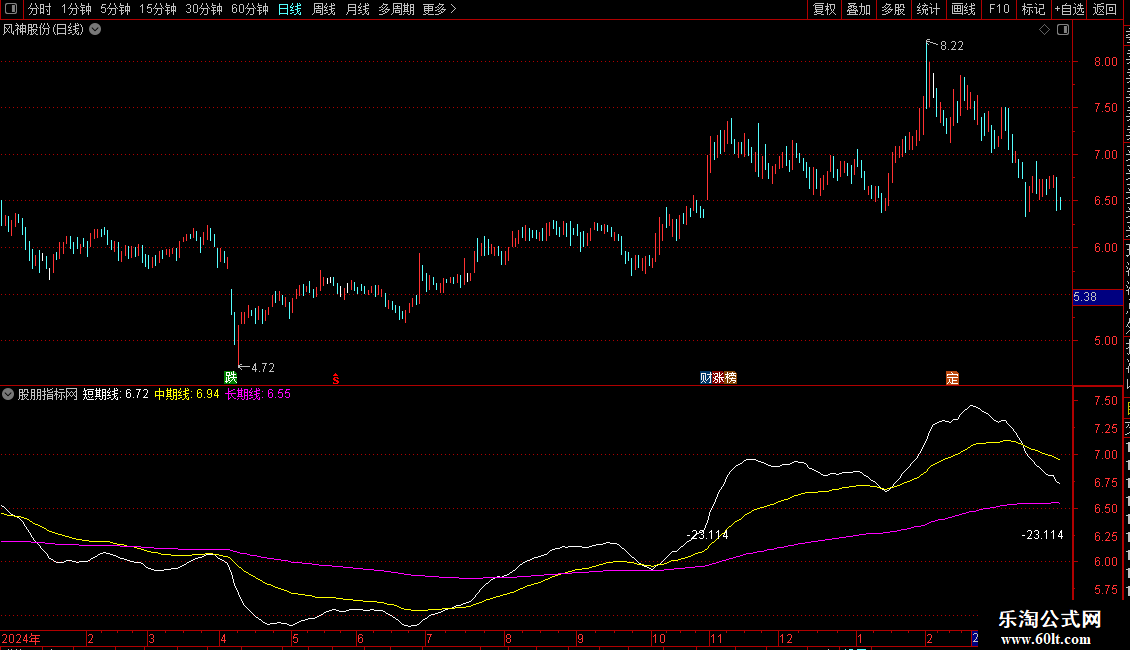
Task: Open F10 company information
Action: [998, 9]
